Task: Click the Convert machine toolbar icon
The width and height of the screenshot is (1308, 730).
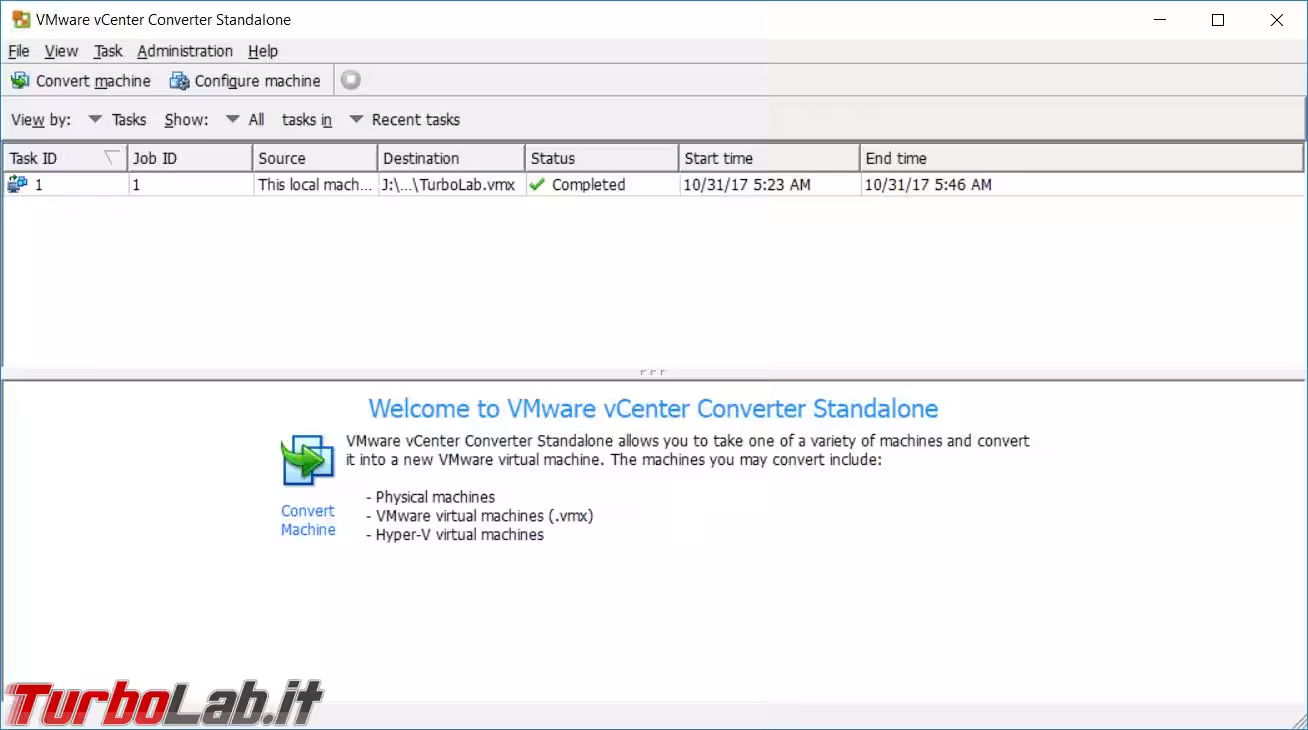Action: (20, 81)
